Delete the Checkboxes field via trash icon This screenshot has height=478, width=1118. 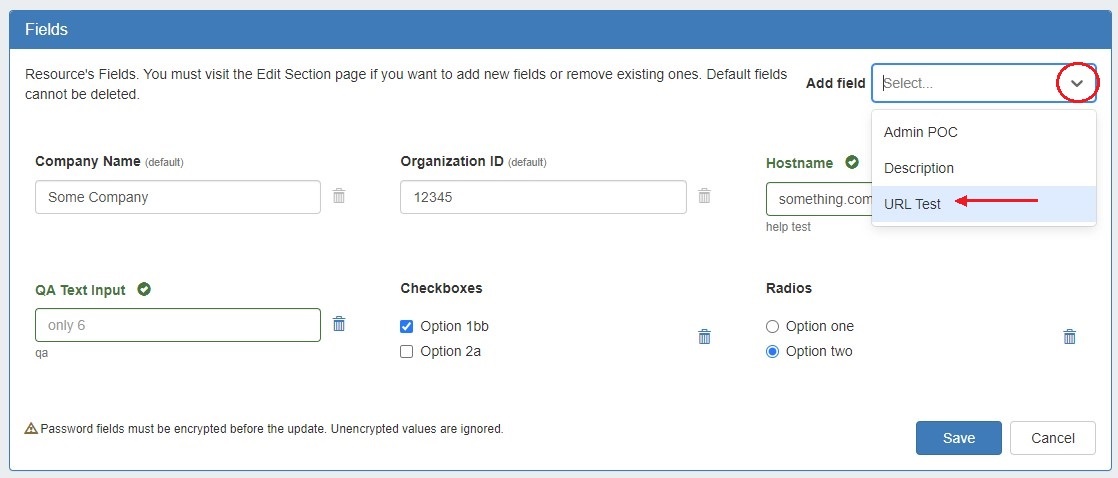[704, 337]
